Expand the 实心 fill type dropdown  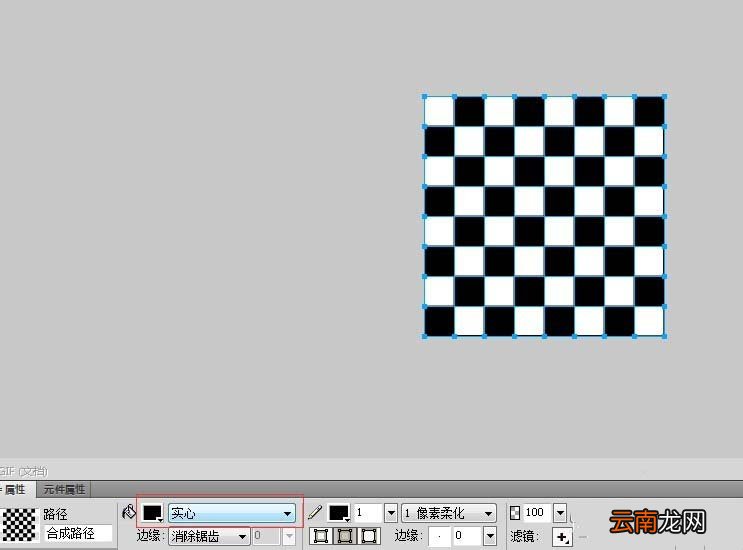(232, 513)
